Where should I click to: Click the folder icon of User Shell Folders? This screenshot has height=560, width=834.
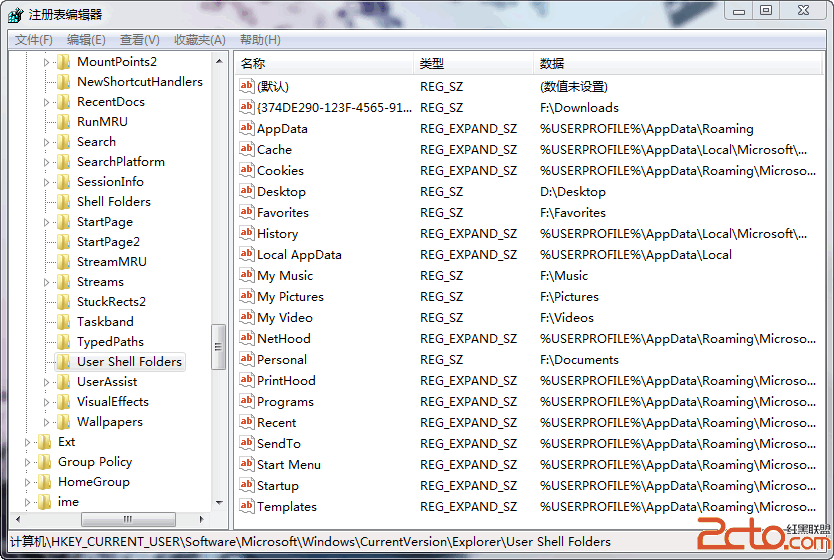click(64, 362)
